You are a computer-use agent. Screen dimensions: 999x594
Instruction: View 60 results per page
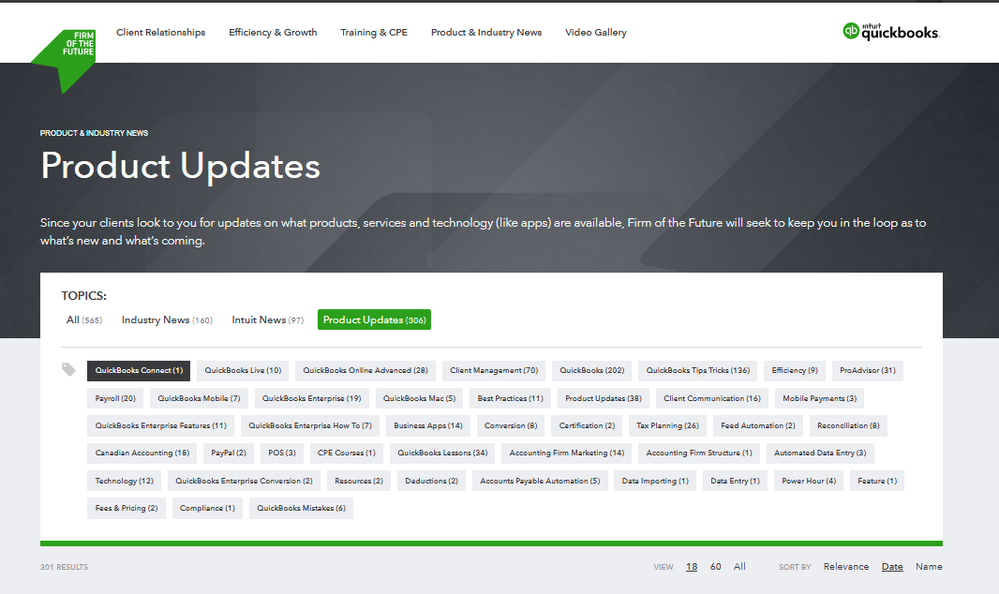715,567
